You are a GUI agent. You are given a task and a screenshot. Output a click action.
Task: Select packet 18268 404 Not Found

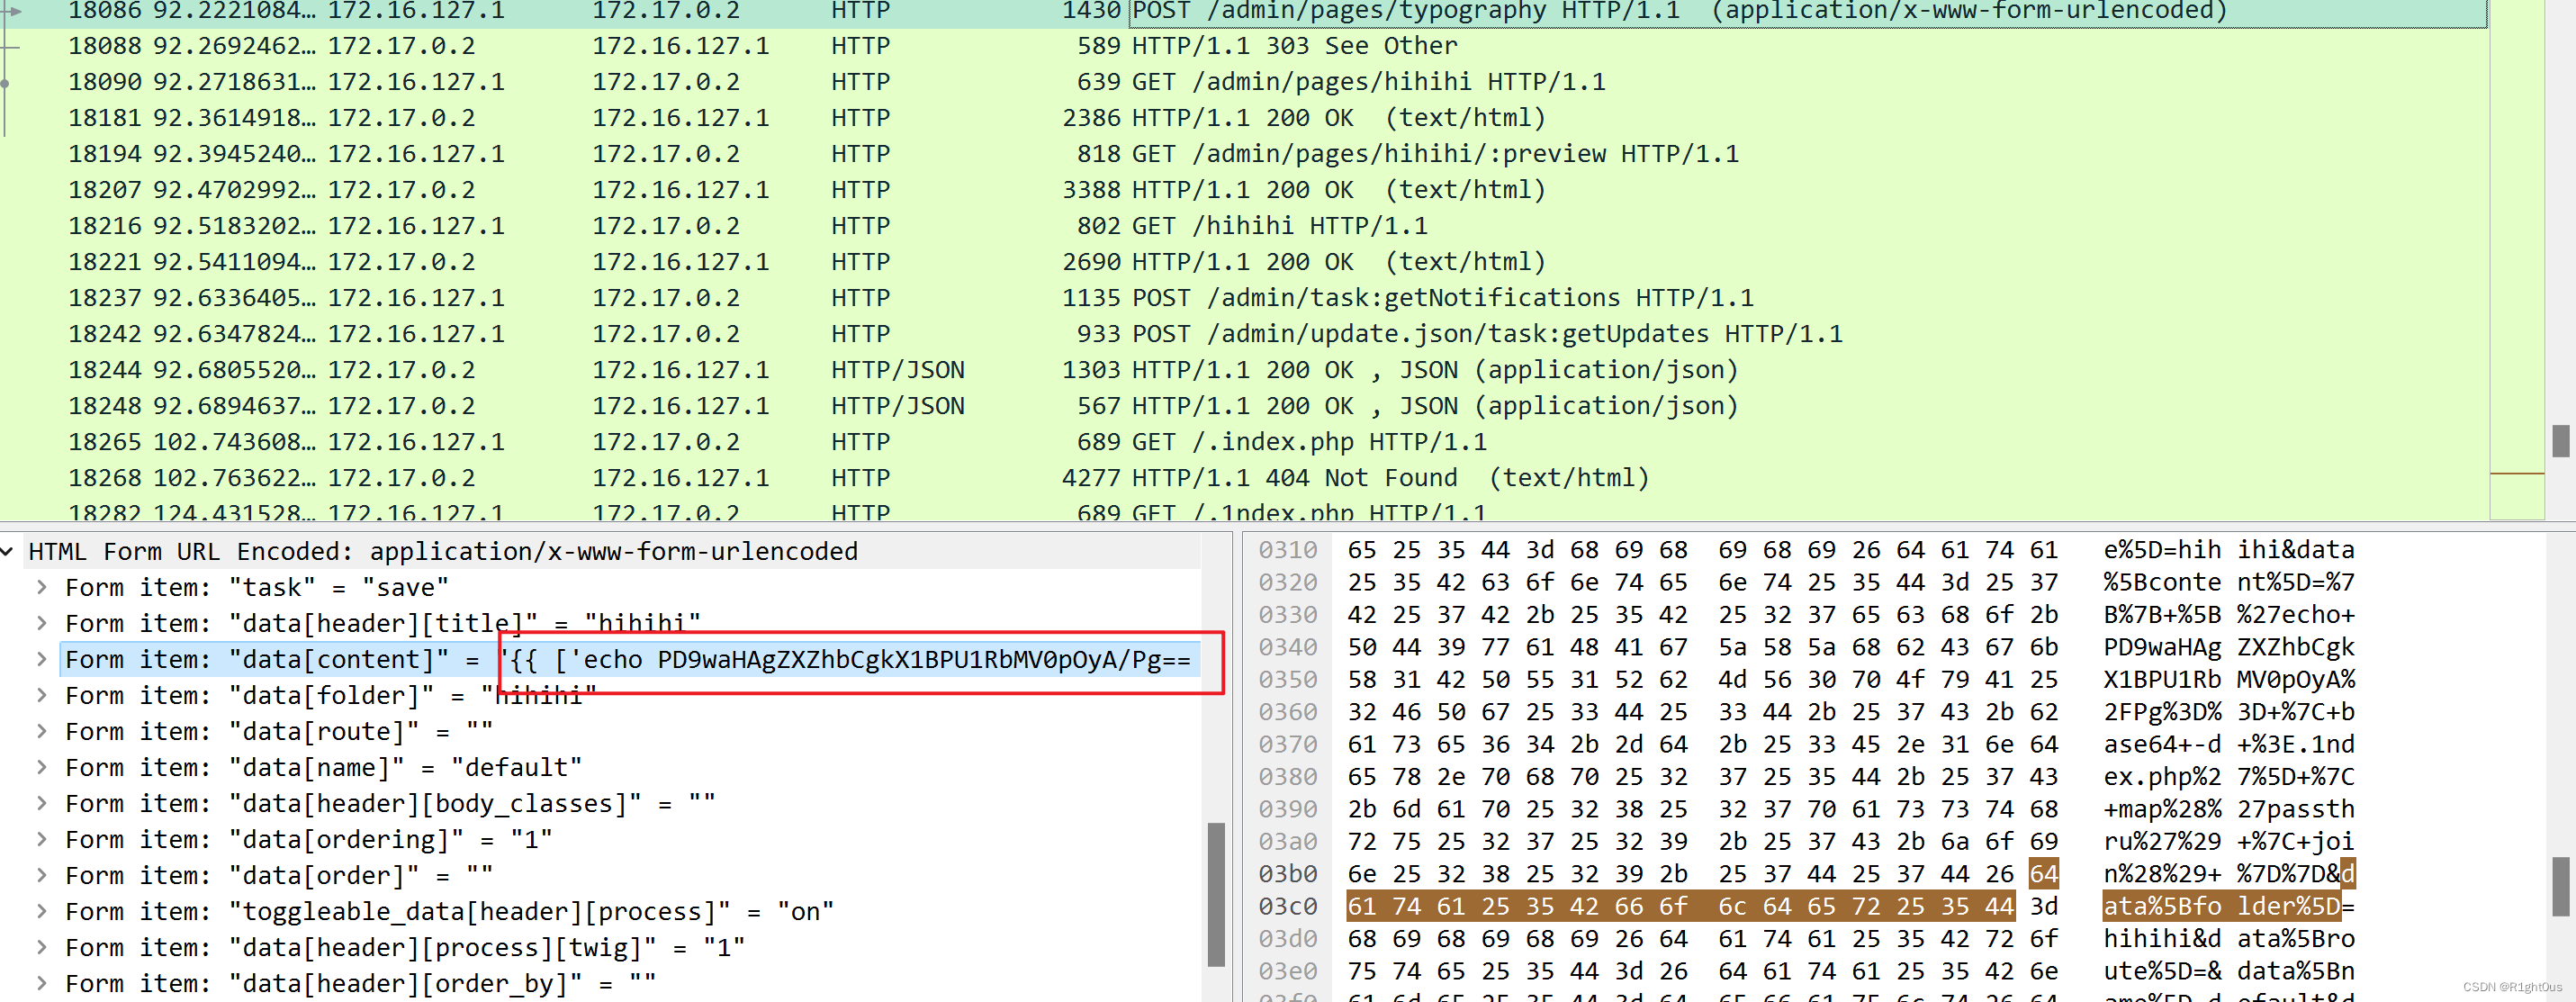coord(1244,478)
